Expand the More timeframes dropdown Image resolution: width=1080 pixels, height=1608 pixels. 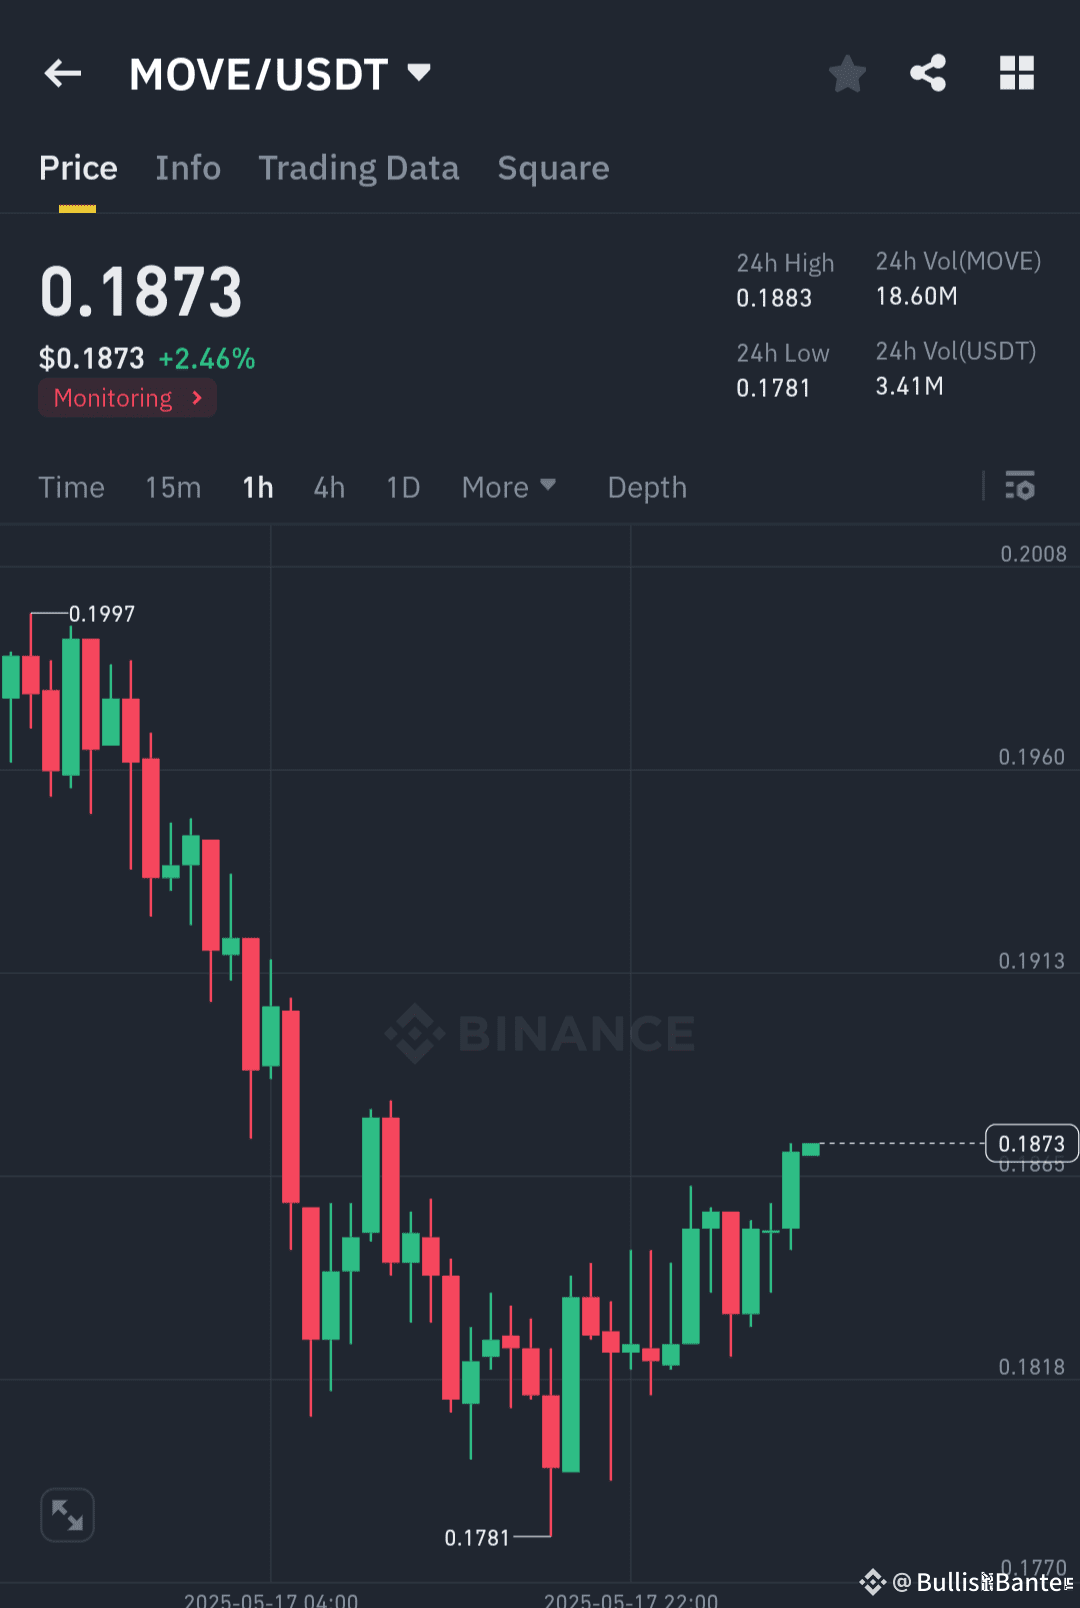pyautogui.click(x=508, y=487)
